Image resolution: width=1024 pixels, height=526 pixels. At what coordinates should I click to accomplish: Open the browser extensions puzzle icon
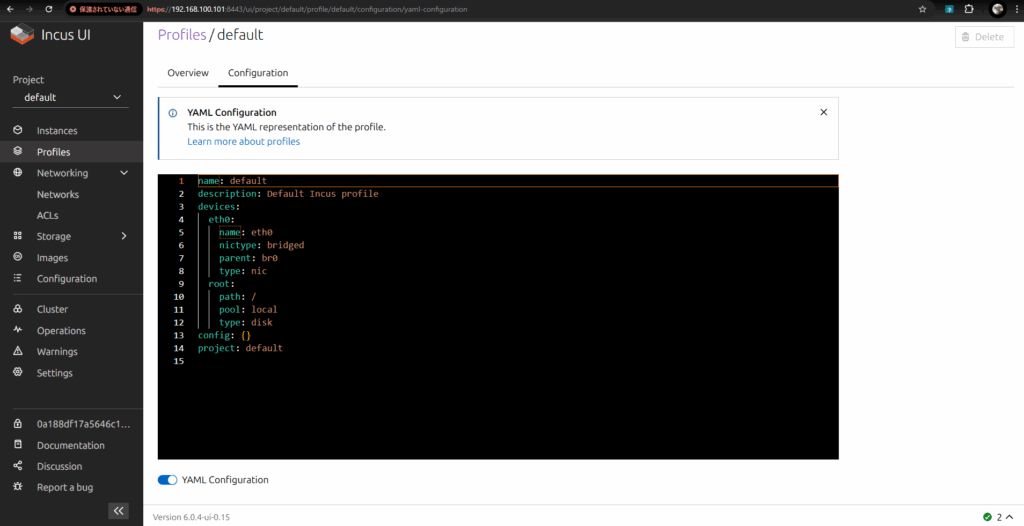click(969, 9)
